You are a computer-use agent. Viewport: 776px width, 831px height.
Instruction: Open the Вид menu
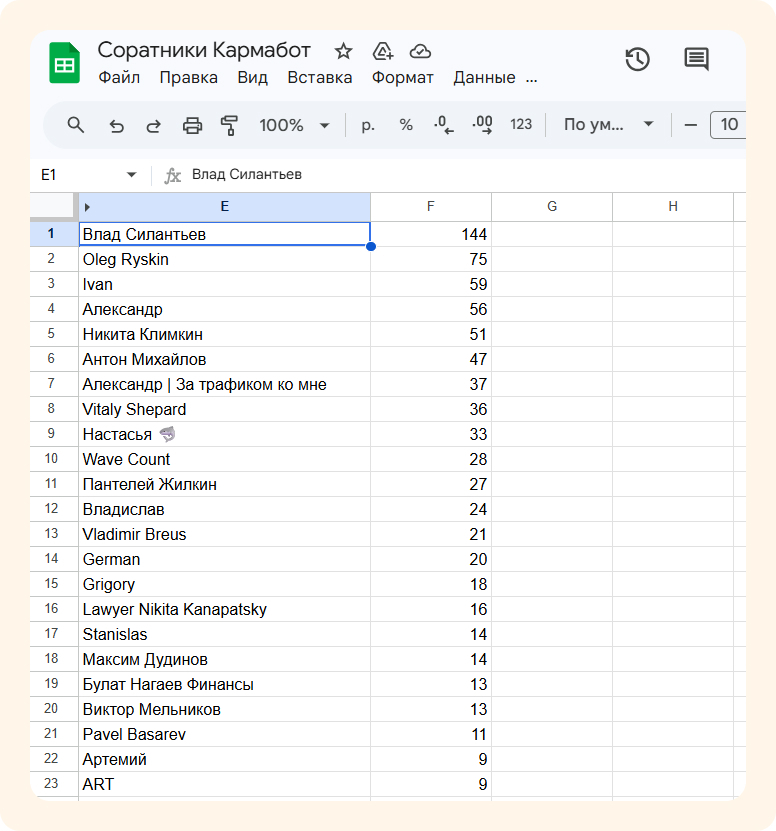click(x=252, y=77)
